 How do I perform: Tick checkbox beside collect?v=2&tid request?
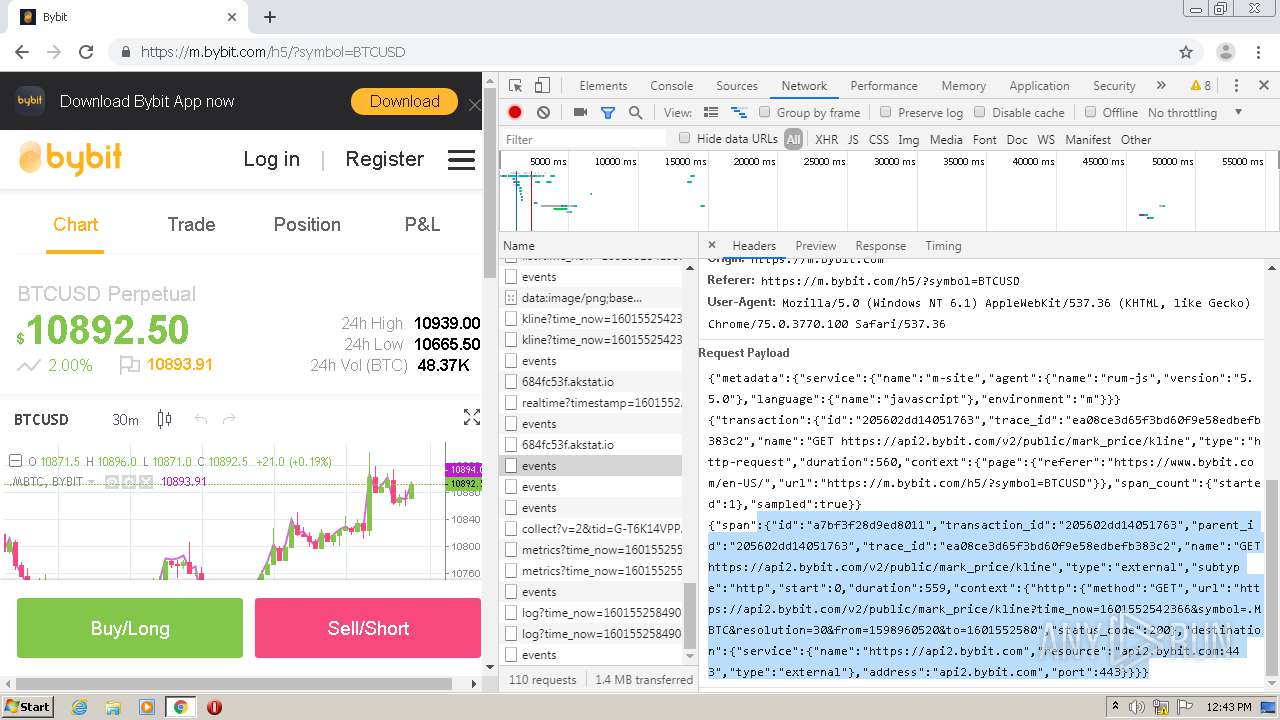click(x=511, y=529)
